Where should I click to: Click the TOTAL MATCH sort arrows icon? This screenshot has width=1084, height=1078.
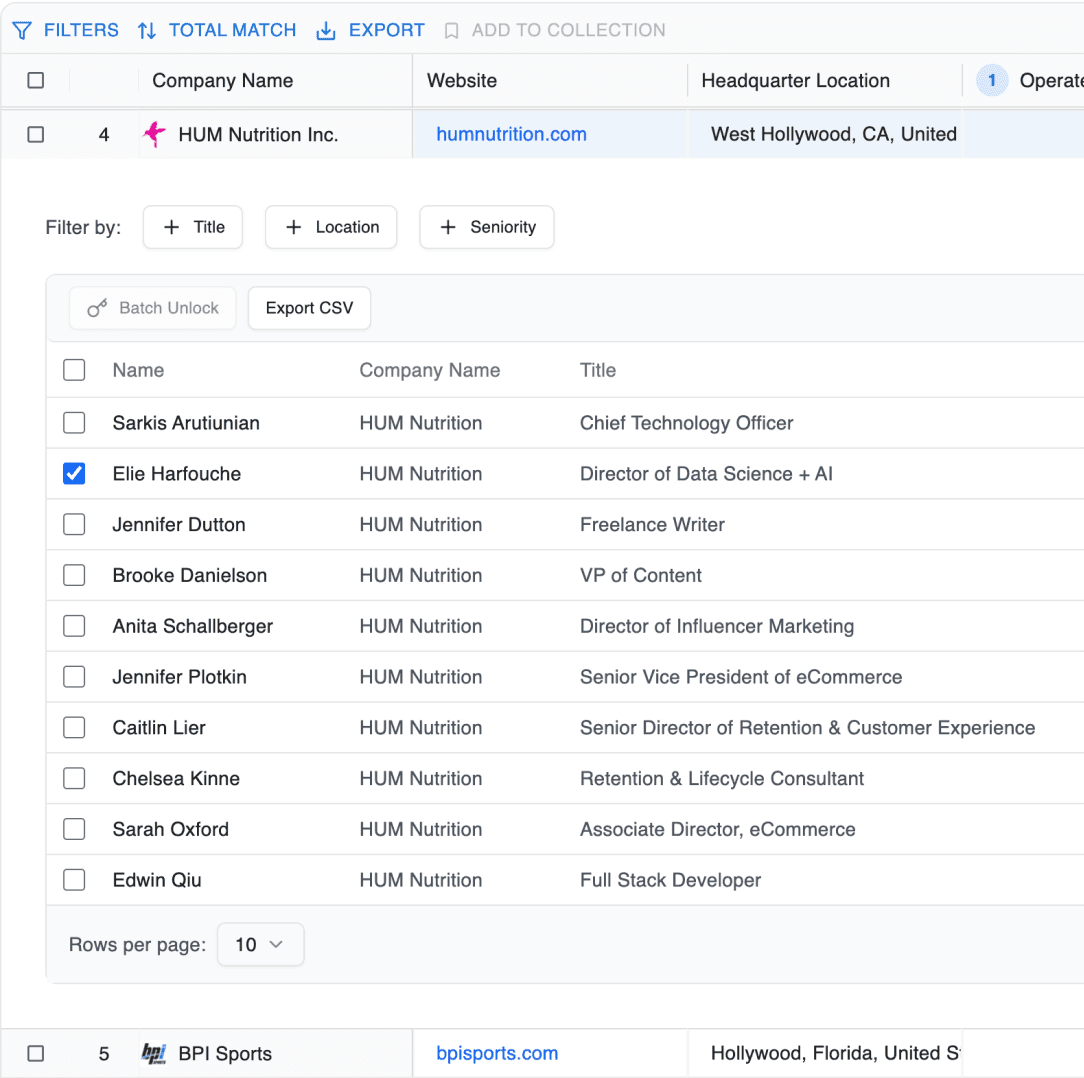click(x=147, y=30)
